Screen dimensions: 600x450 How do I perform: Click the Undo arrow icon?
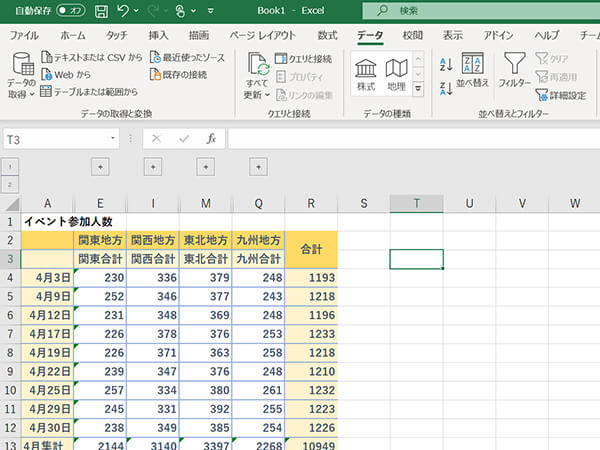pos(125,11)
